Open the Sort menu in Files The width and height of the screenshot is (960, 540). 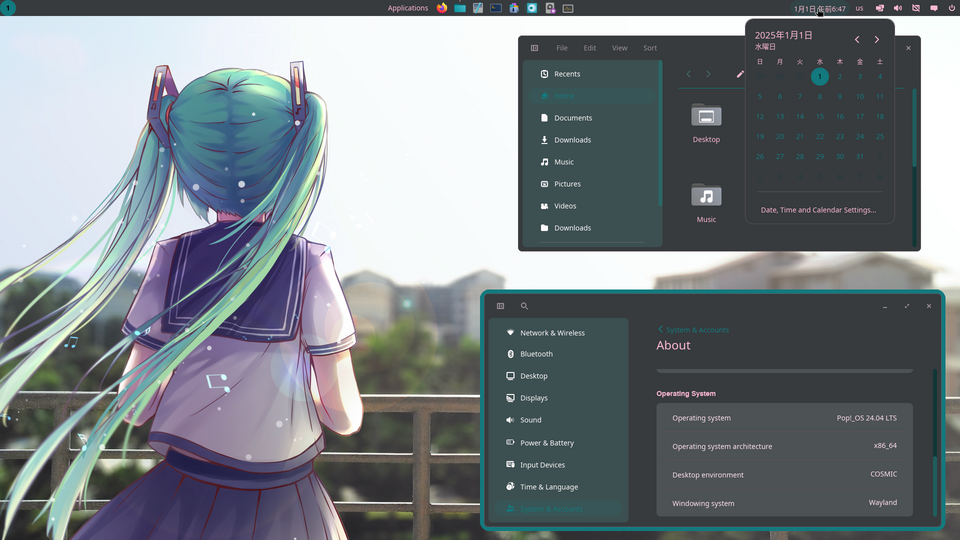tap(650, 48)
